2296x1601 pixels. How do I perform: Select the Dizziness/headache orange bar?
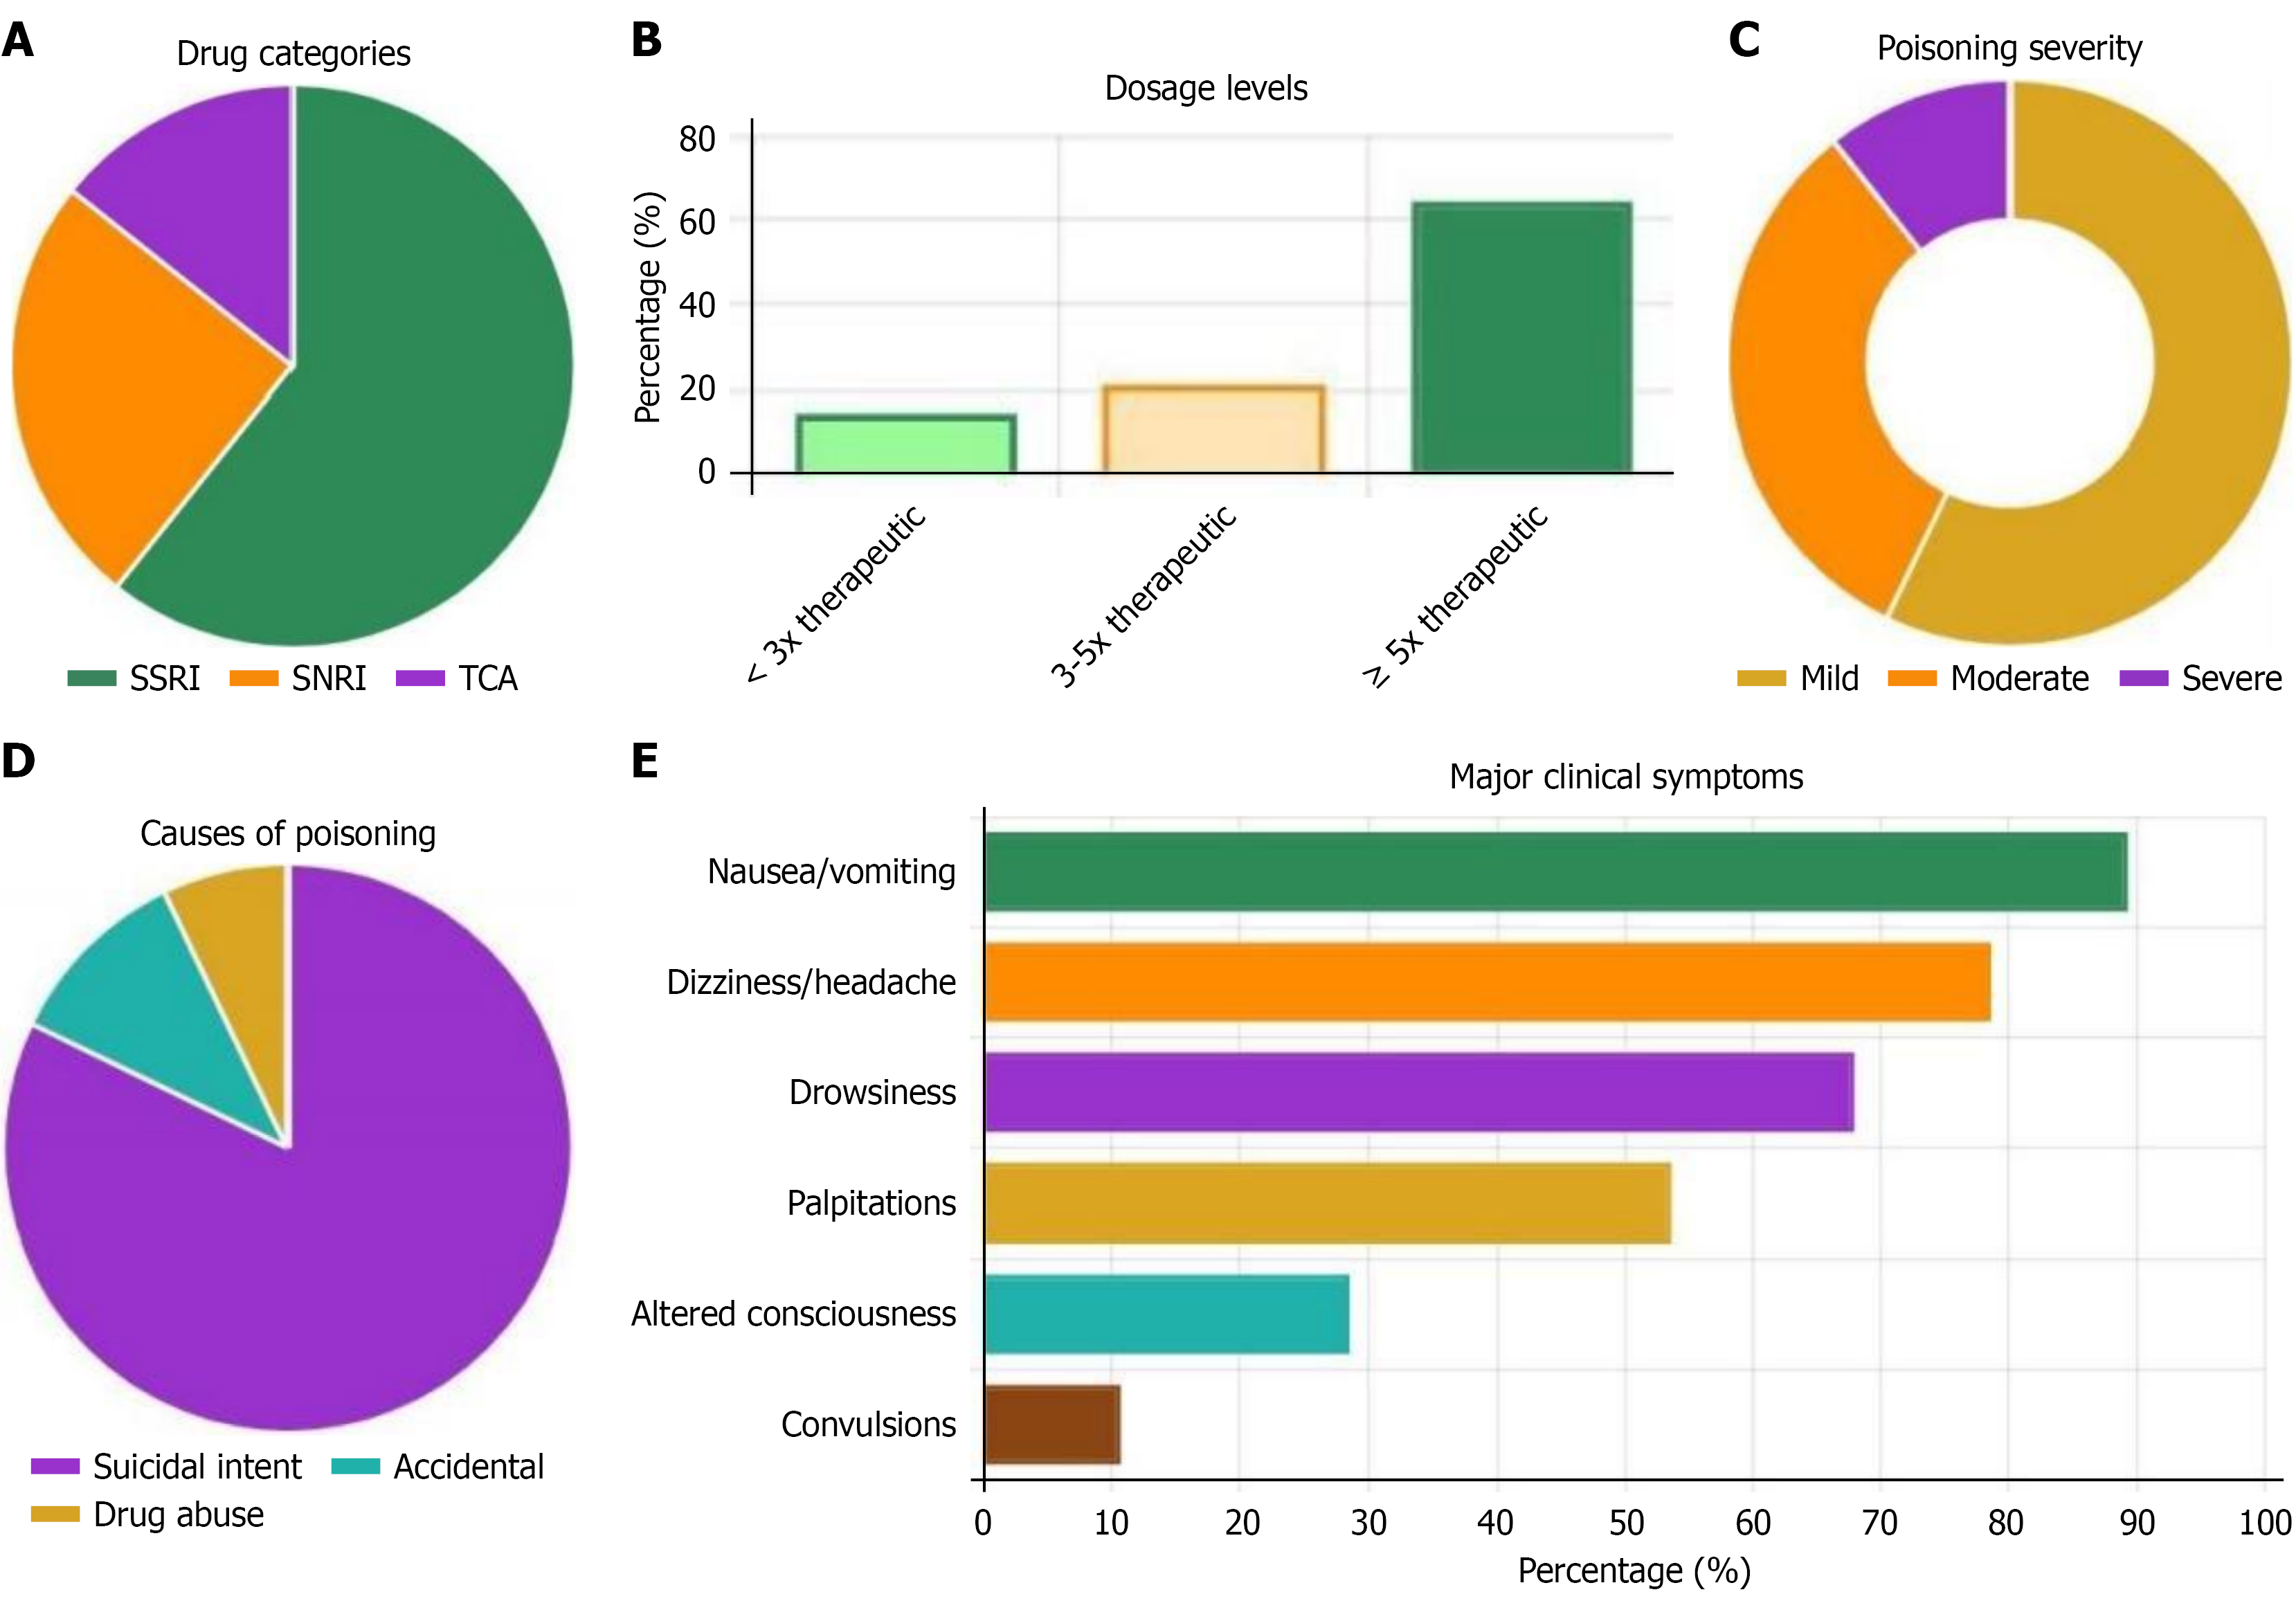point(1487,982)
